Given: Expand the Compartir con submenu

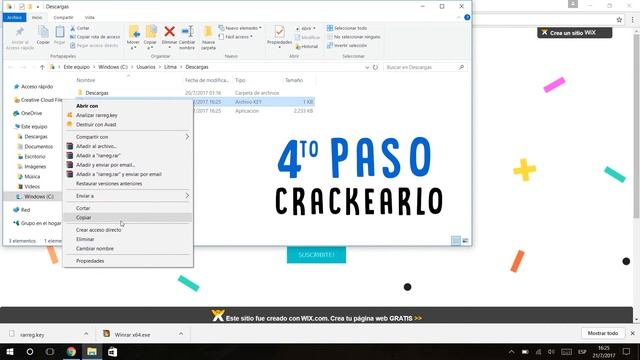Looking at the screenshot, I should click(x=128, y=137).
